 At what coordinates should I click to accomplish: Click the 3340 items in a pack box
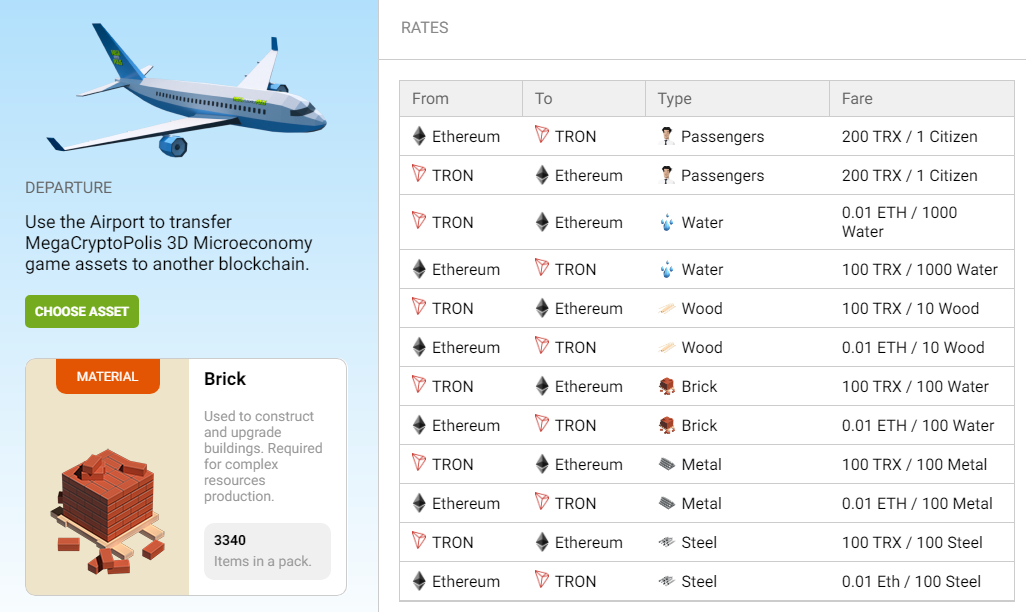coord(267,551)
